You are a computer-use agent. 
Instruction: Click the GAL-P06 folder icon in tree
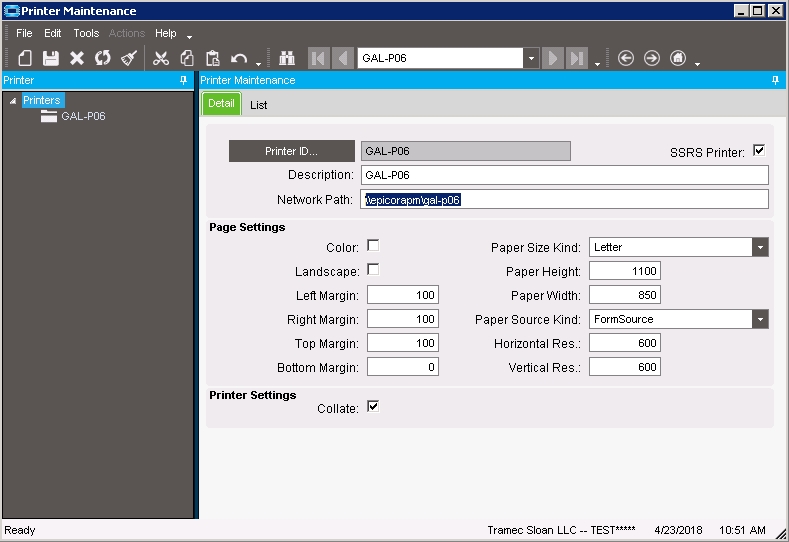tap(49, 116)
